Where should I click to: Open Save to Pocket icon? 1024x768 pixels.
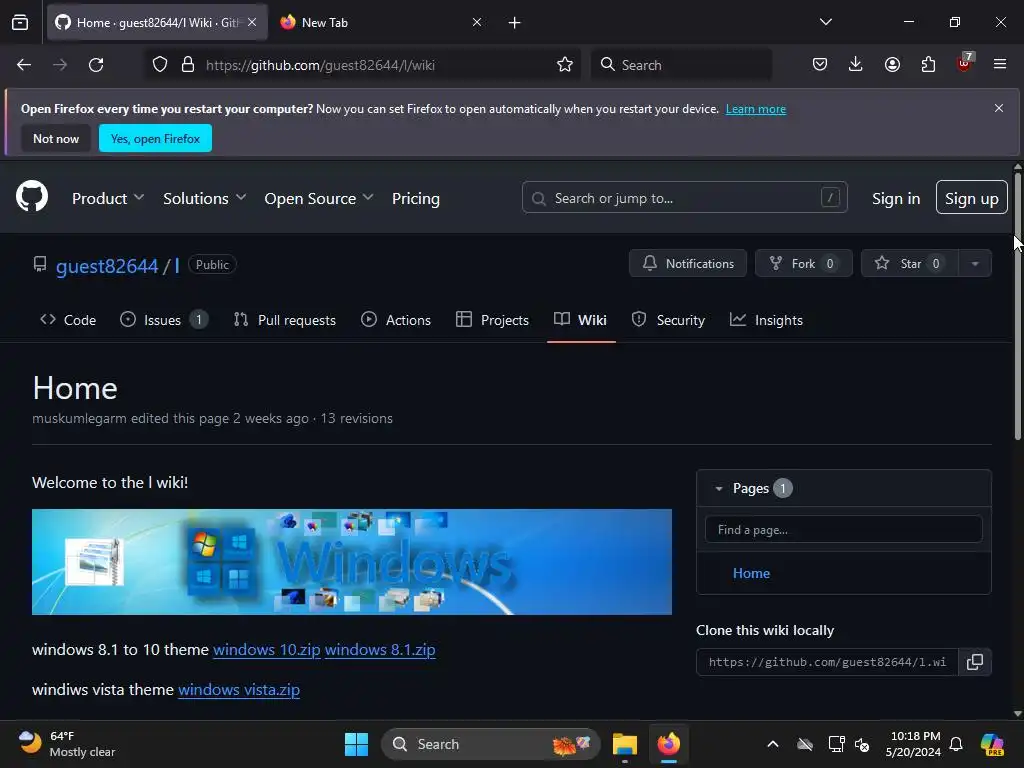coord(820,65)
